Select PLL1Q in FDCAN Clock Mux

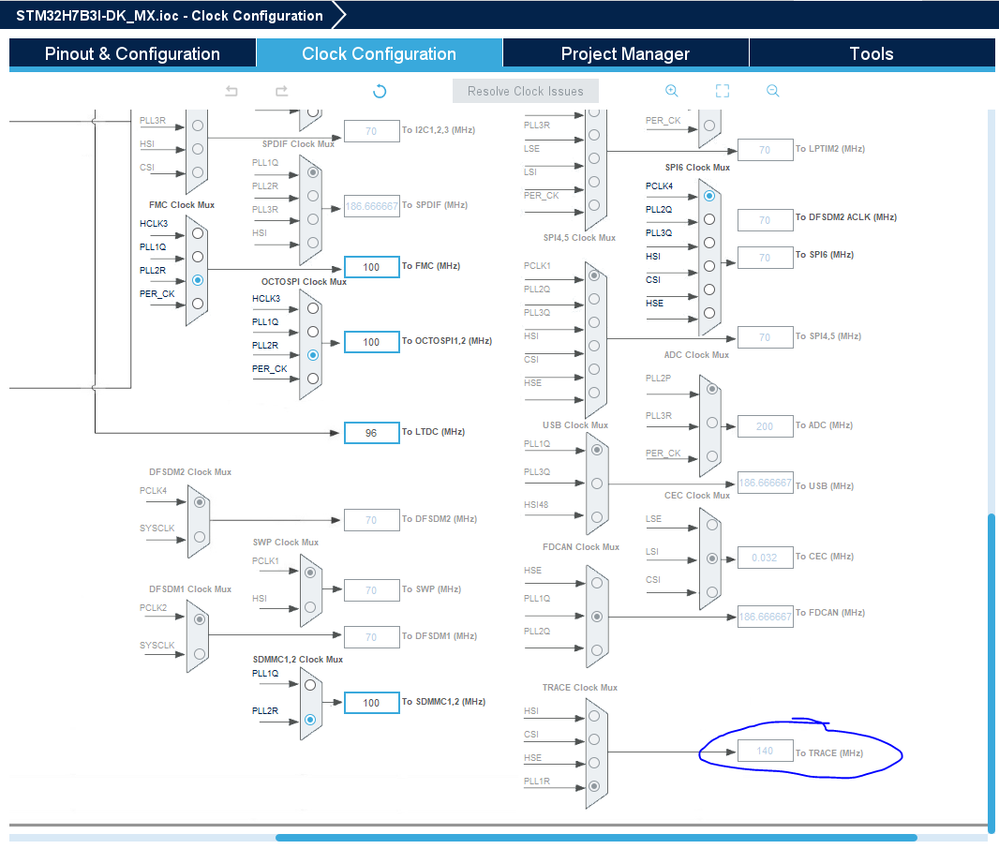point(596,617)
